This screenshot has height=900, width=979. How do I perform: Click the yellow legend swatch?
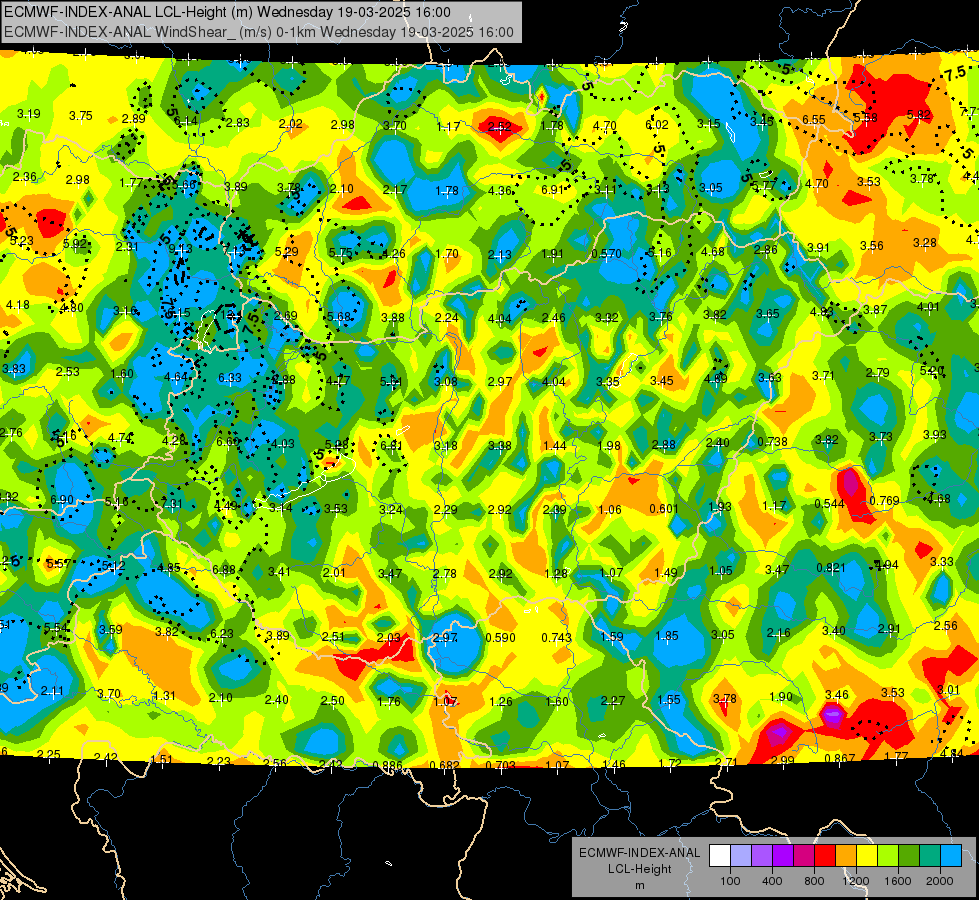click(x=867, y=856)
